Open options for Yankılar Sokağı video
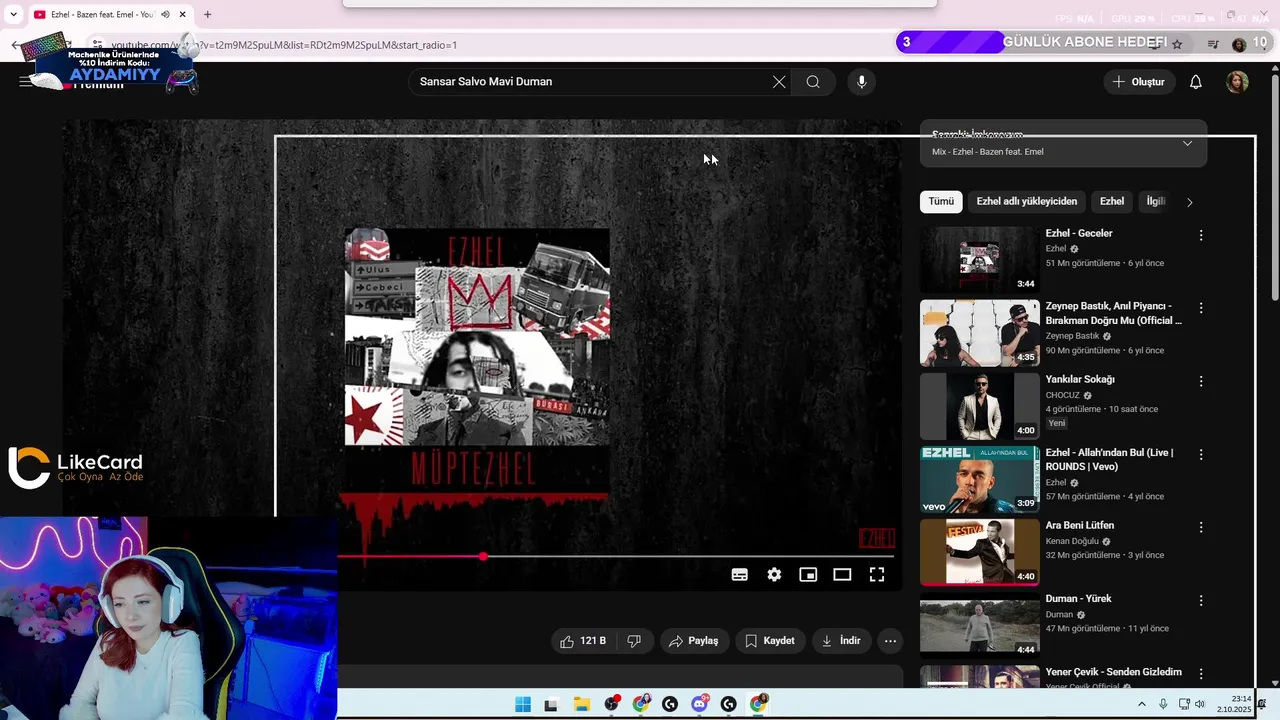 [x=1201, y=381]
